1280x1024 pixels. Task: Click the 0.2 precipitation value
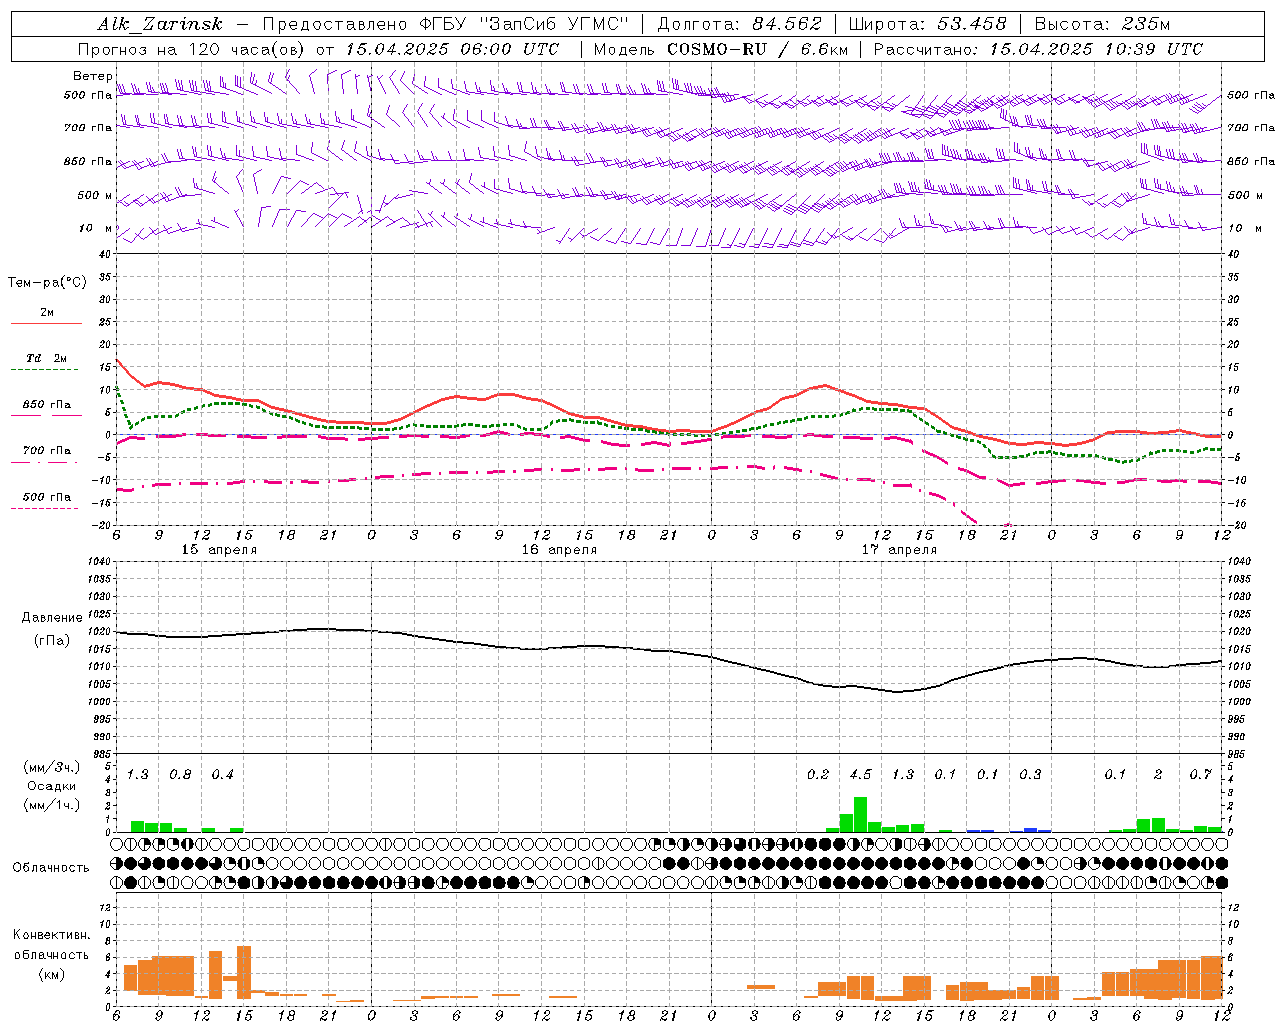pos(818,774)
